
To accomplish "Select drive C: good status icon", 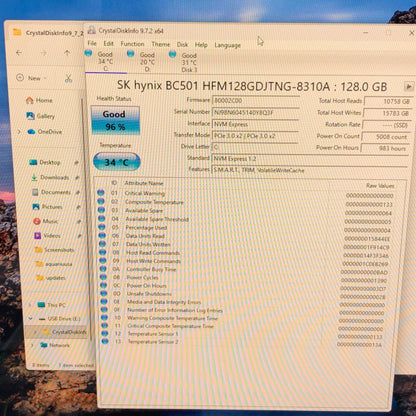I will [x=89, y=53].
